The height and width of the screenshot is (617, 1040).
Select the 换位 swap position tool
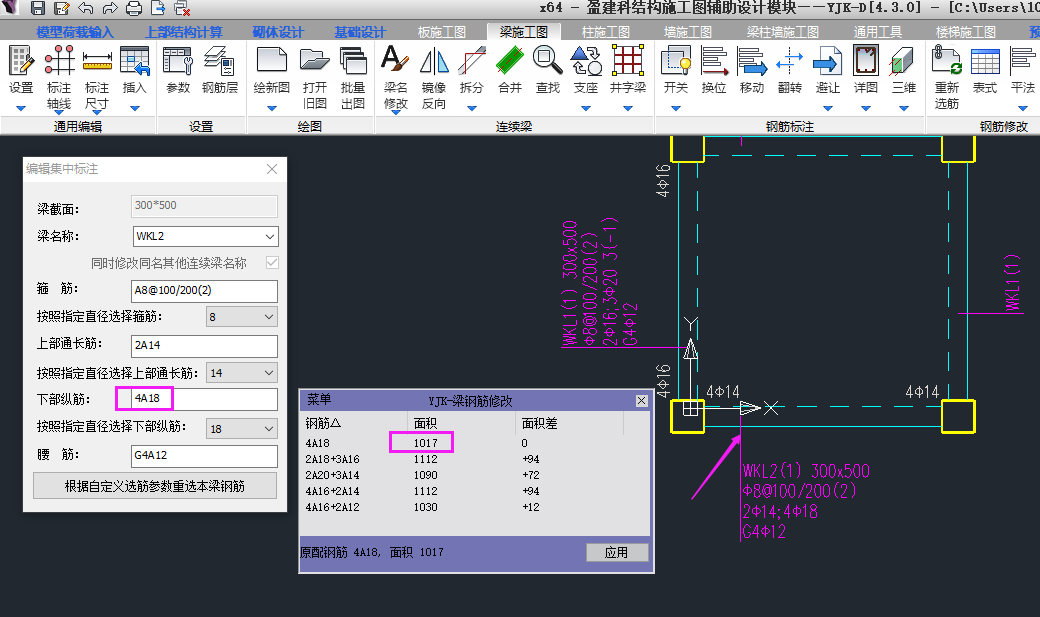pos(714,61)
